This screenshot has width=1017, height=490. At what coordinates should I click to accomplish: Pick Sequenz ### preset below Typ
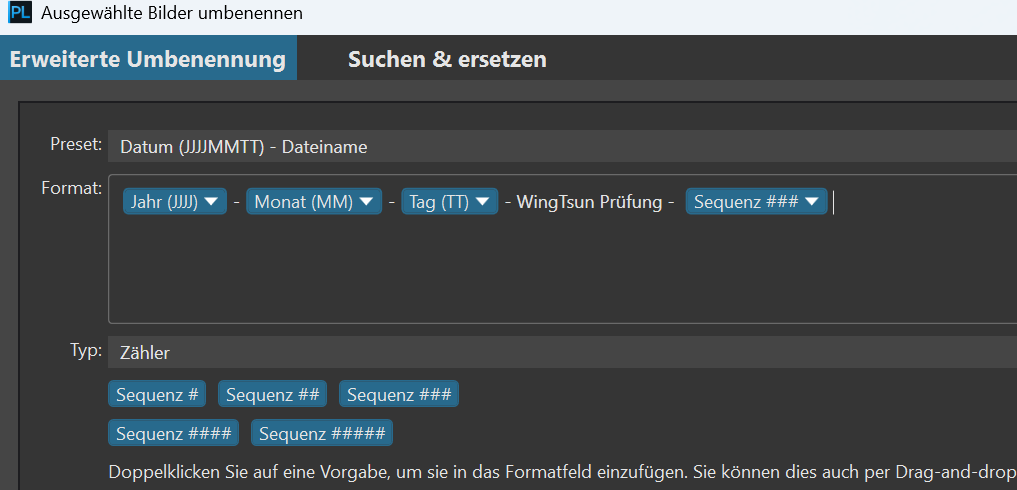coord(399,394)
